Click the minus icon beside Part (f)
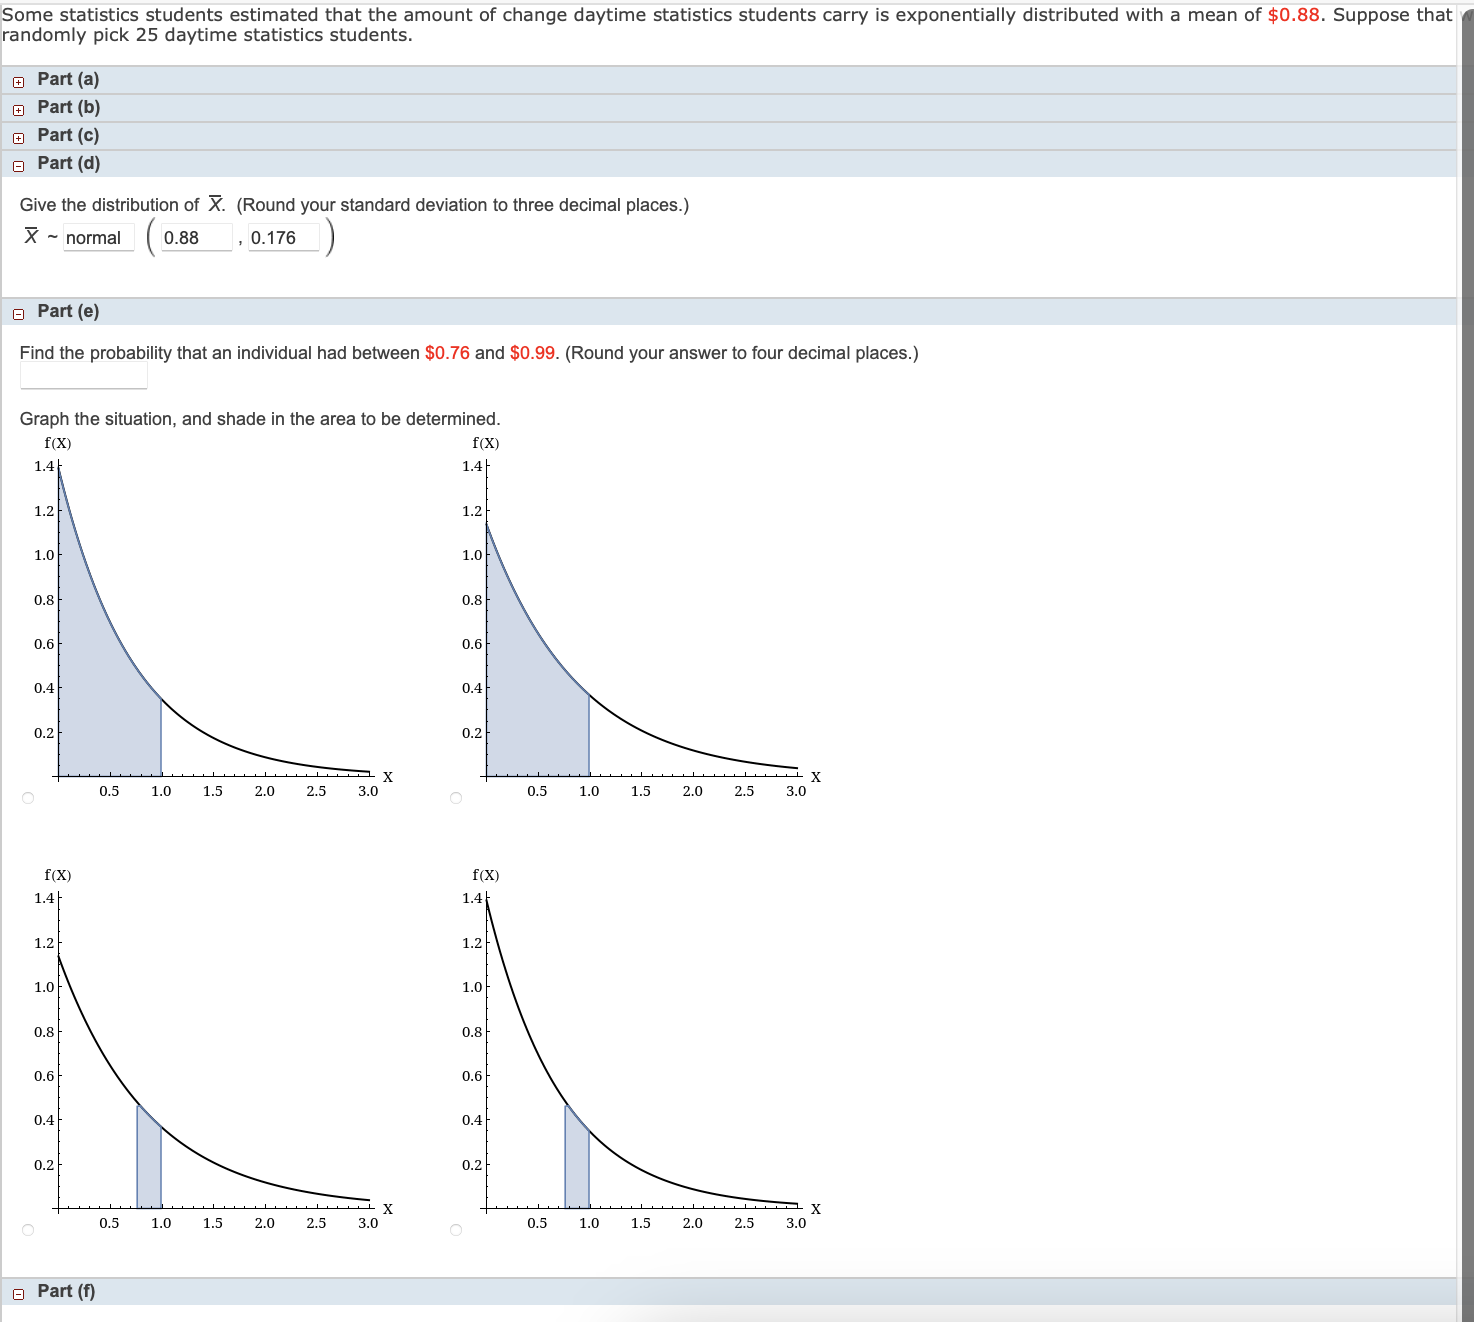Screen dimensions: 1474x1322 click(18, 1292)
